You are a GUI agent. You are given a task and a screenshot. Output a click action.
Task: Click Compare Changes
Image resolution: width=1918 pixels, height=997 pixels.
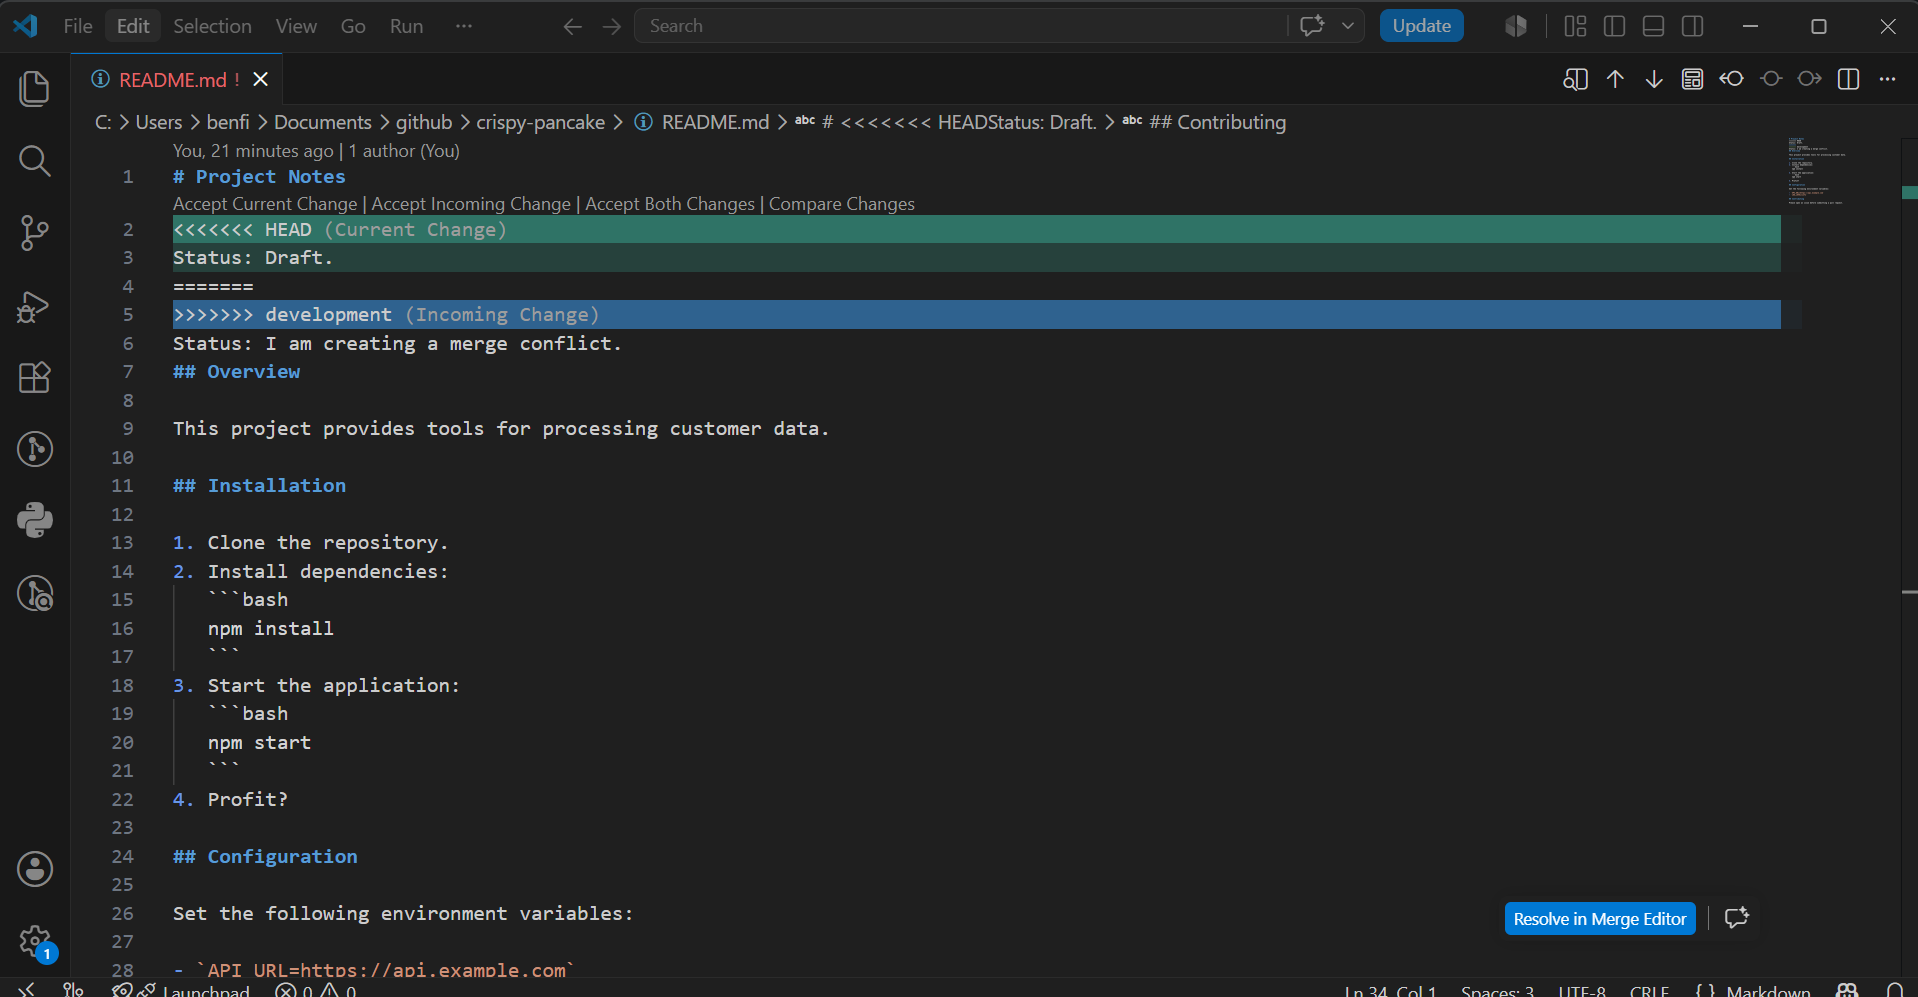point(842,204)
